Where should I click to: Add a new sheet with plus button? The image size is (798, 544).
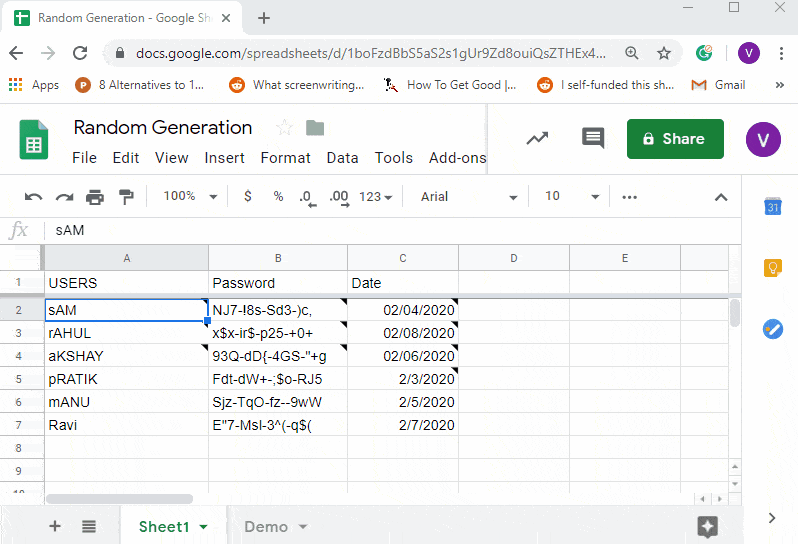[x=55, y=527]
